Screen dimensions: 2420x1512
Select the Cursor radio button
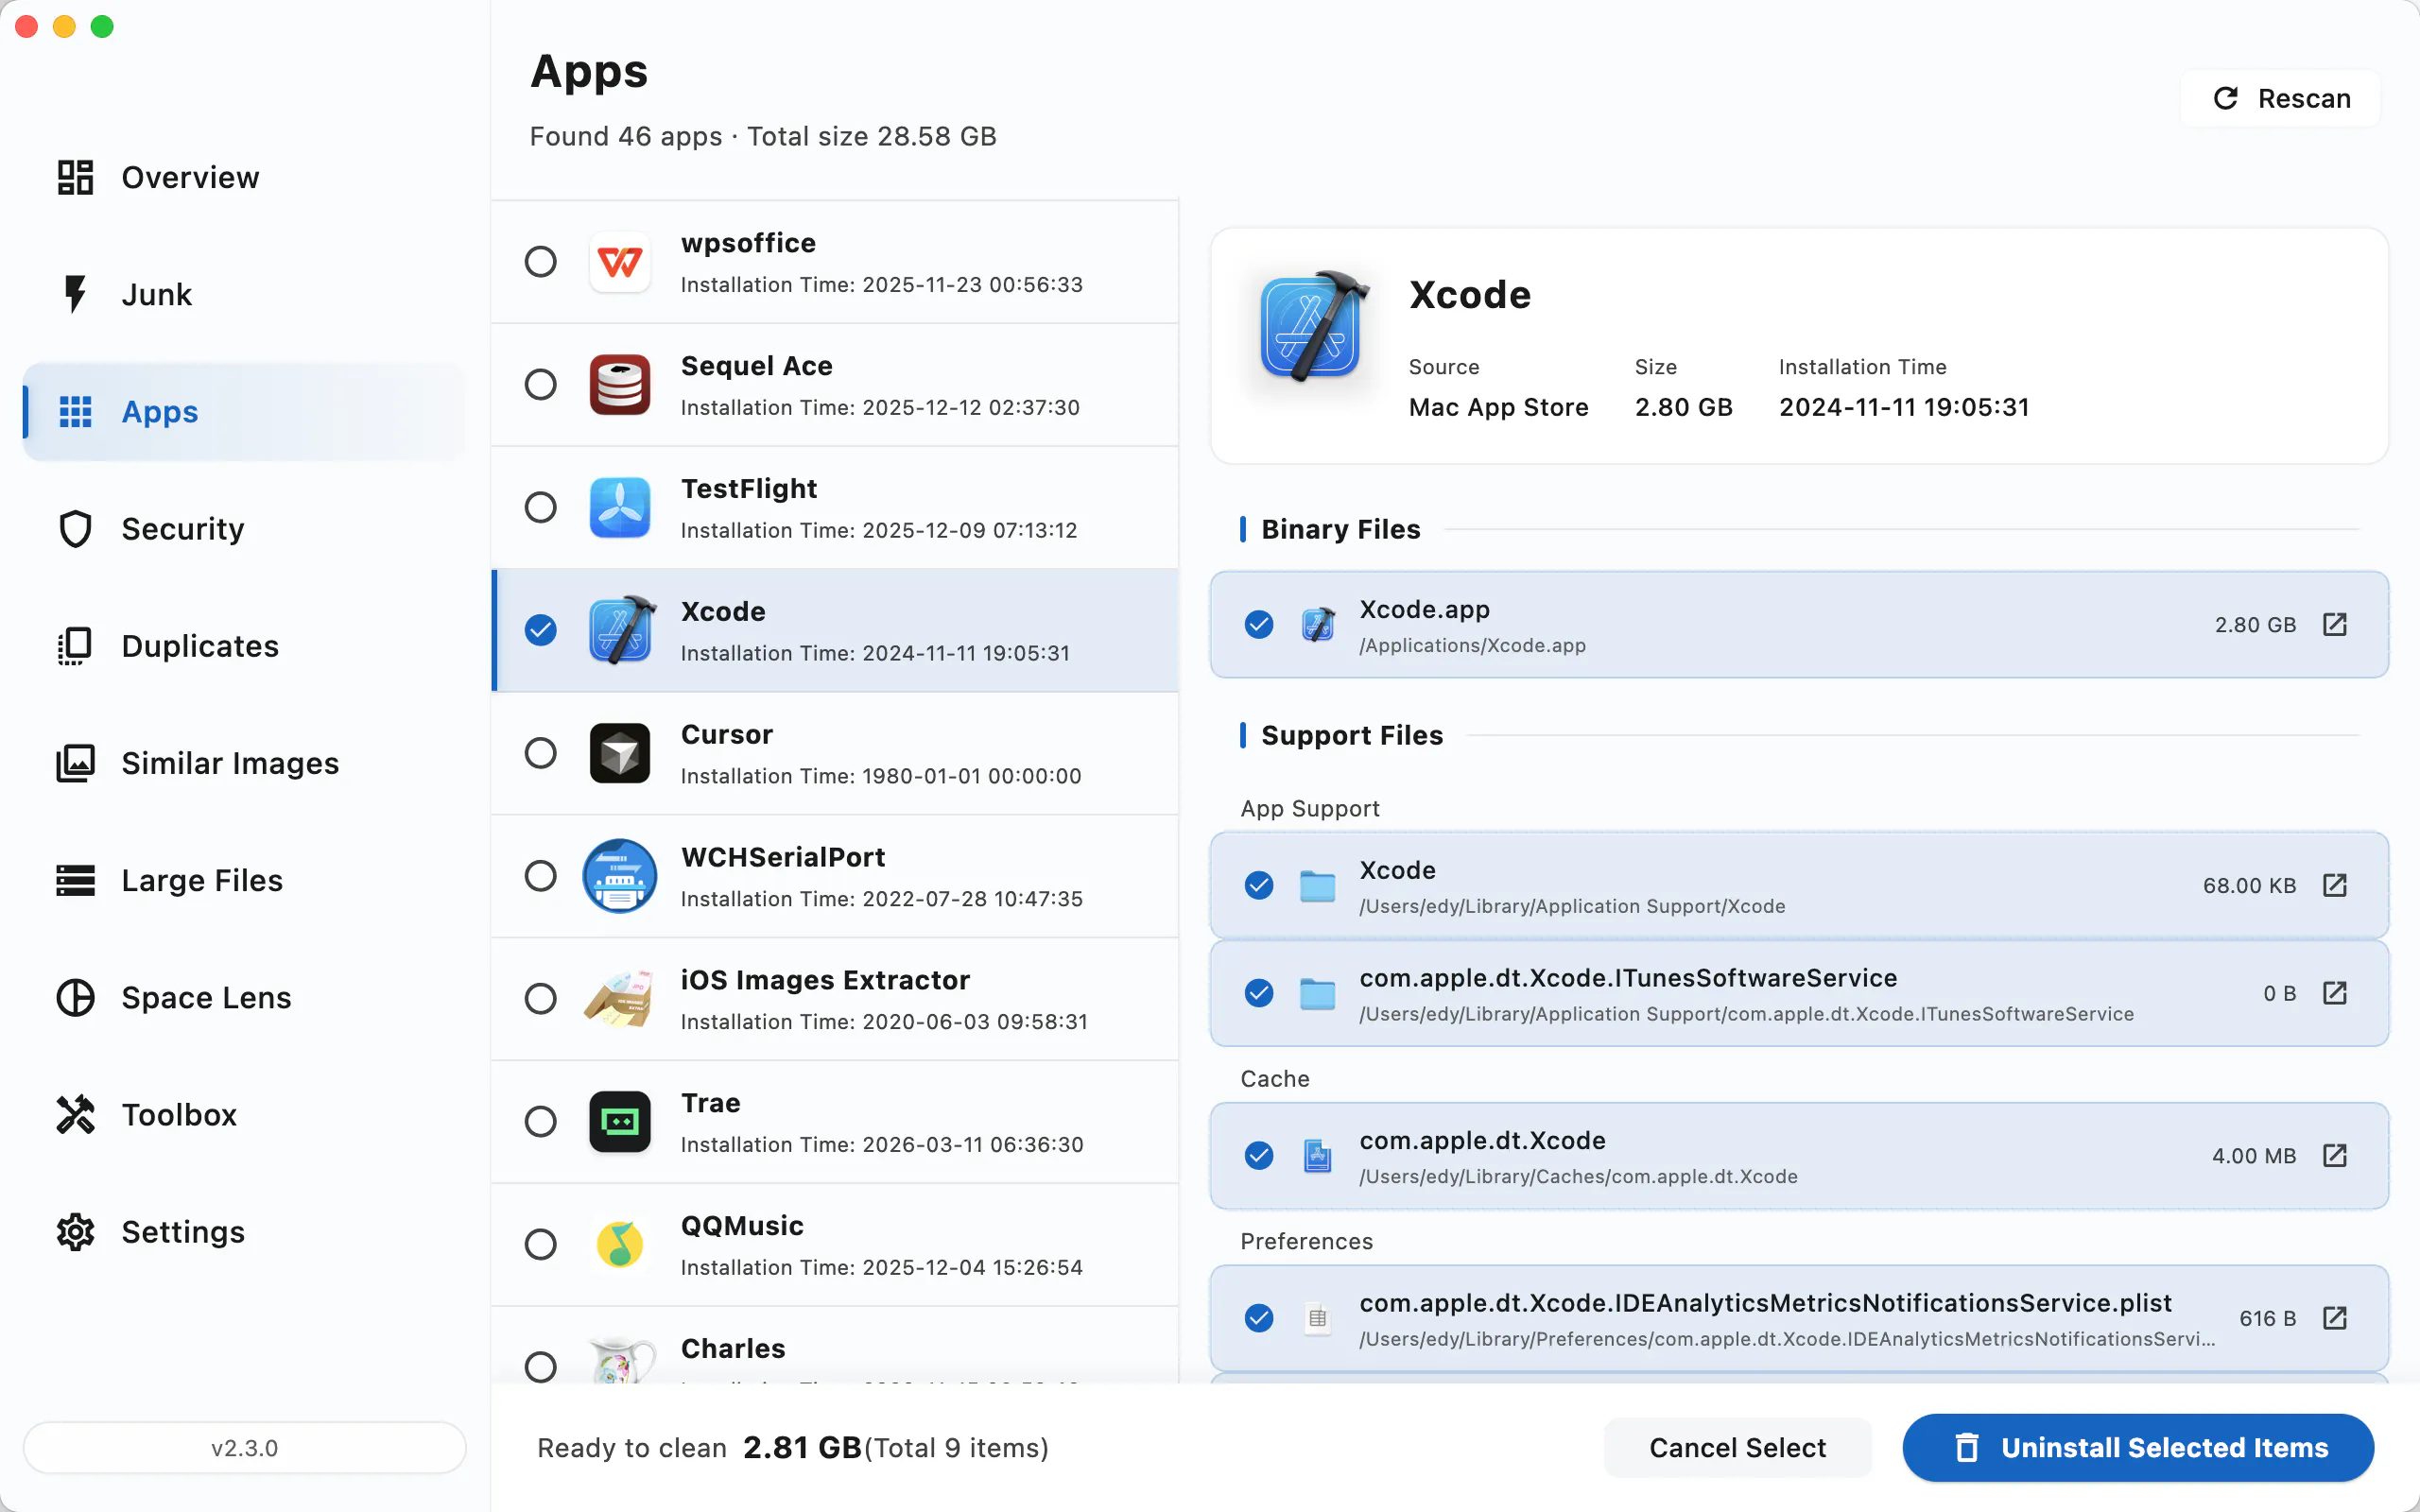click(540, 753)
